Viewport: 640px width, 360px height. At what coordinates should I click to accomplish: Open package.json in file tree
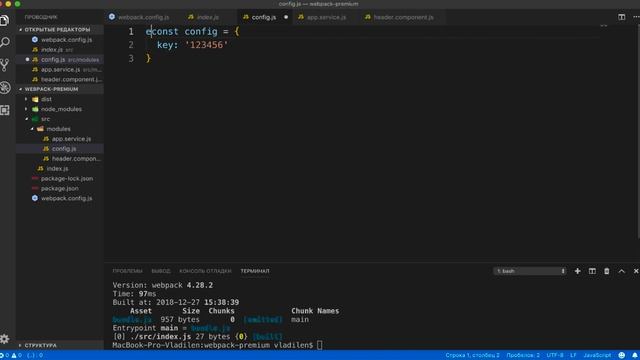point(60,188)
